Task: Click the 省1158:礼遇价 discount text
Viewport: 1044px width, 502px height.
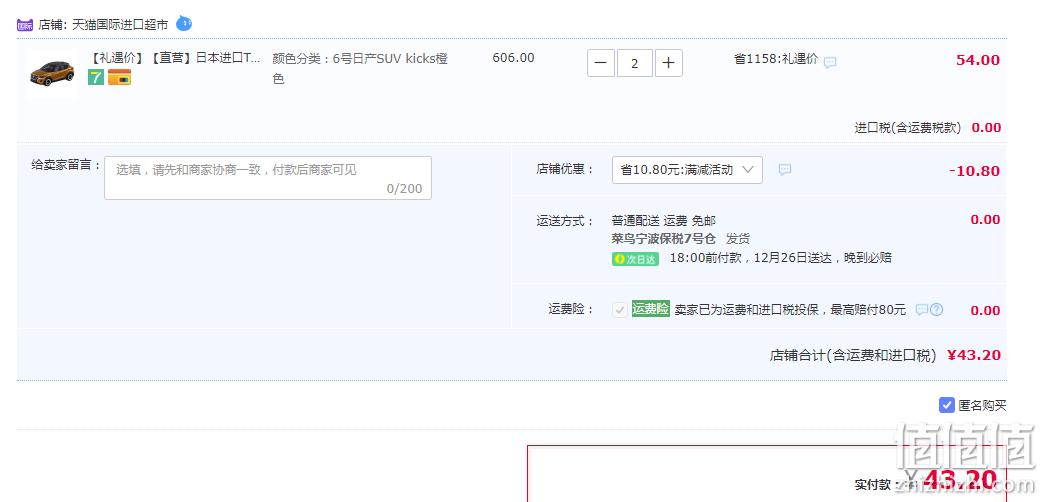Action: point(776,59)
